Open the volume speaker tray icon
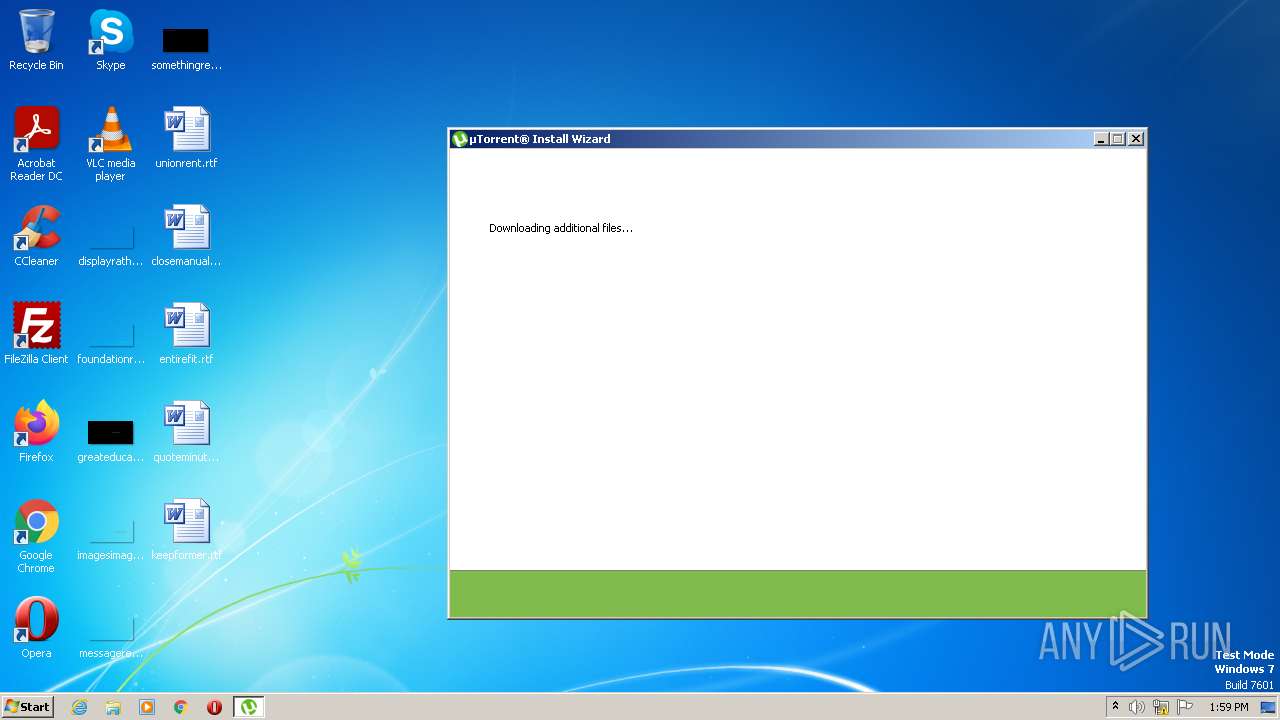Image resolution: width=1280 pixels, height=720 pixels. (1137, 707)
